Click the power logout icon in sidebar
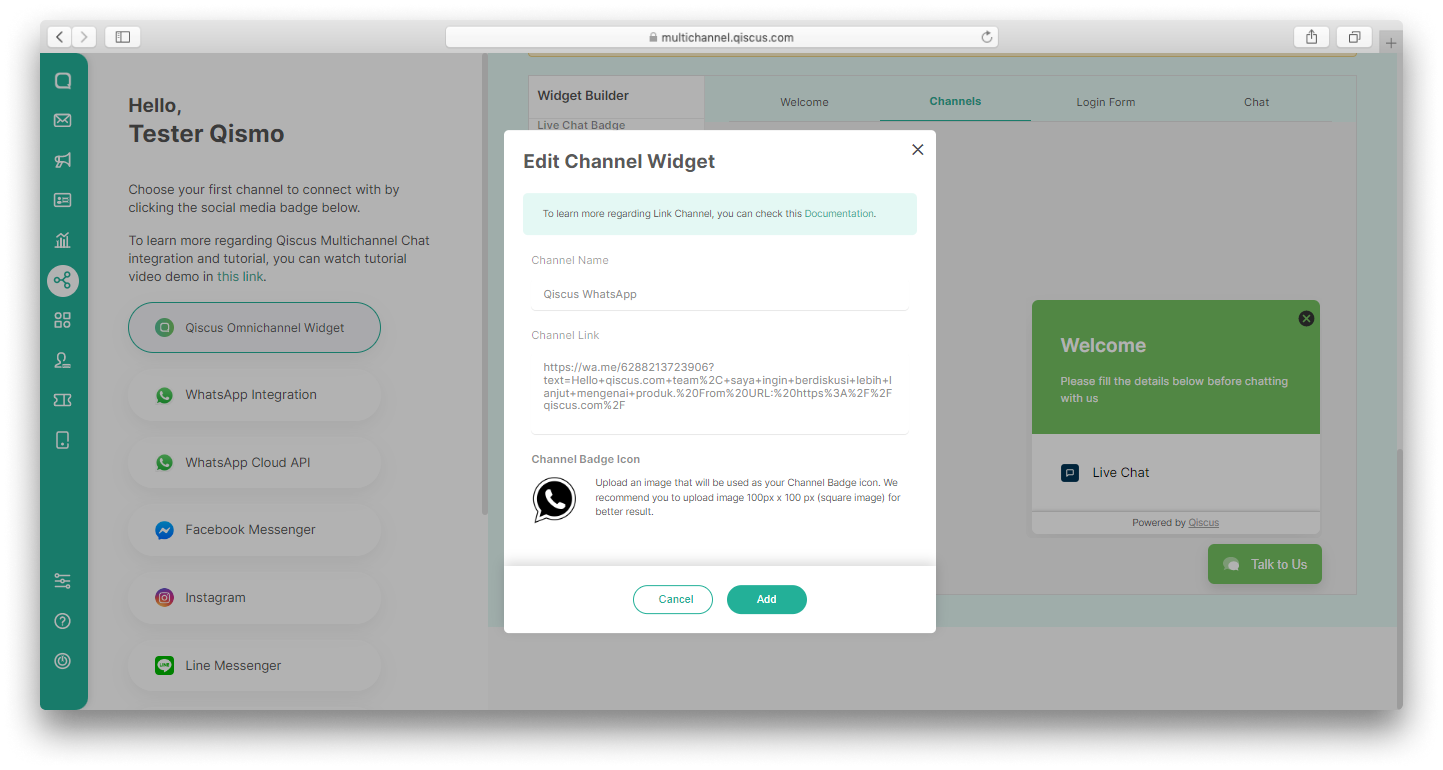The height and width of the screenshot is (770, 1443). coord(62,661)
